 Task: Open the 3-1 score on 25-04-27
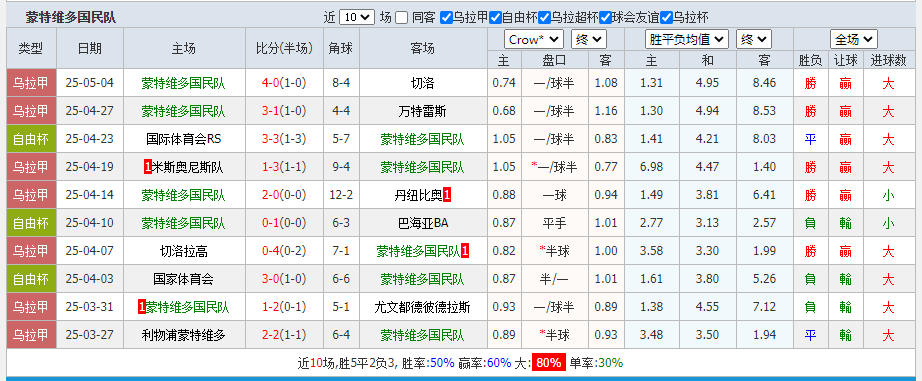click(x=270, y=111)
